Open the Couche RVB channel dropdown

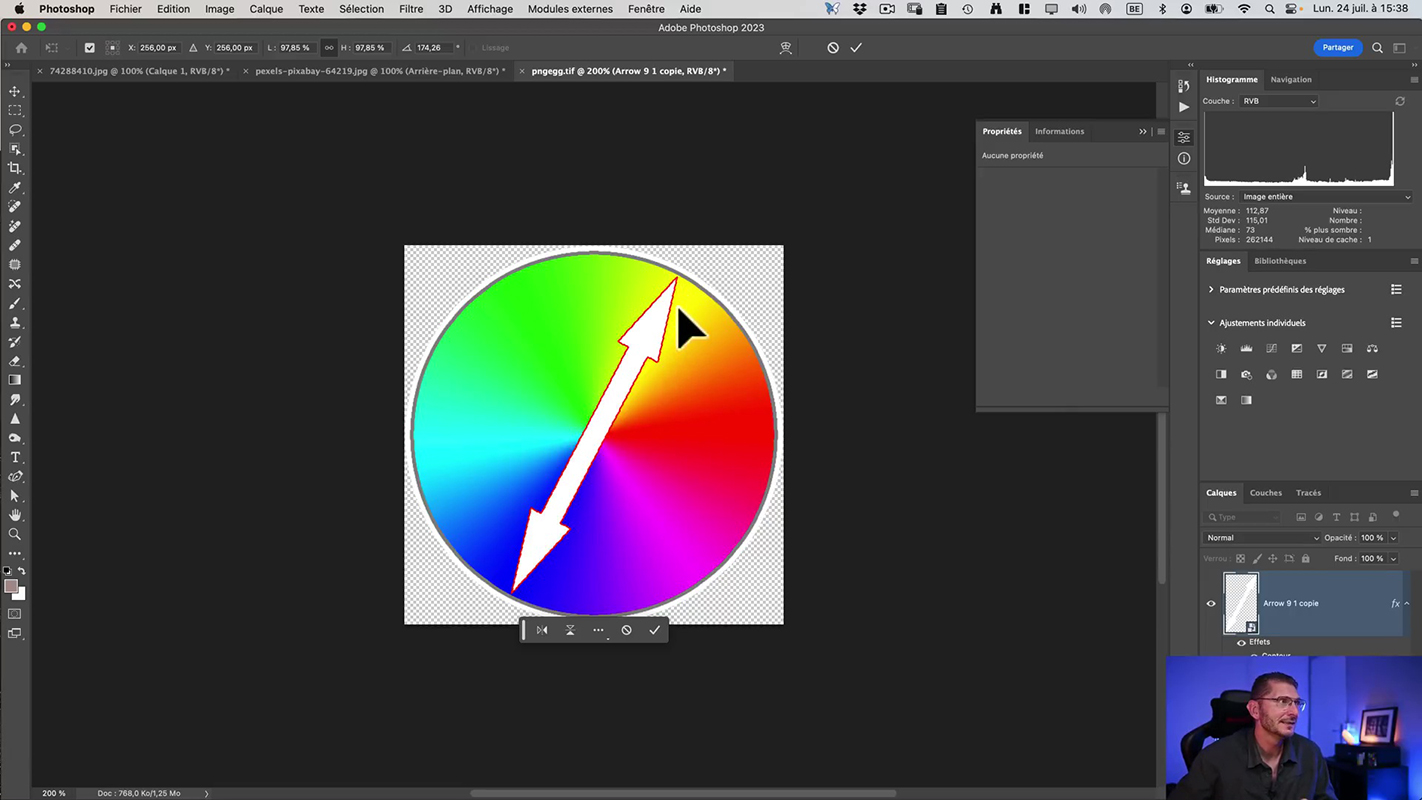click(1279, 101)
